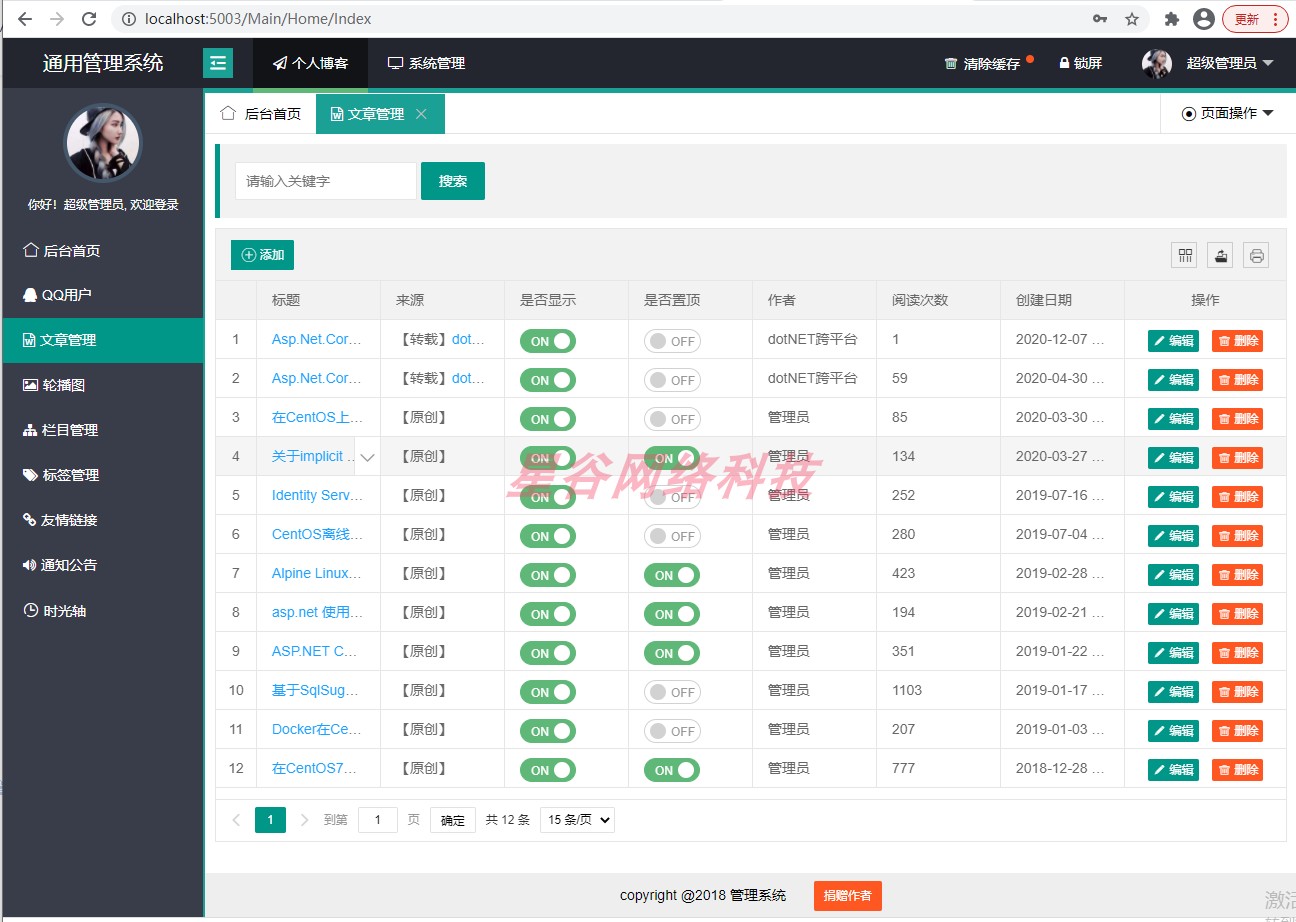
Task: Open the 15 条/页 page size dropdown
Action: click(577, 820)
